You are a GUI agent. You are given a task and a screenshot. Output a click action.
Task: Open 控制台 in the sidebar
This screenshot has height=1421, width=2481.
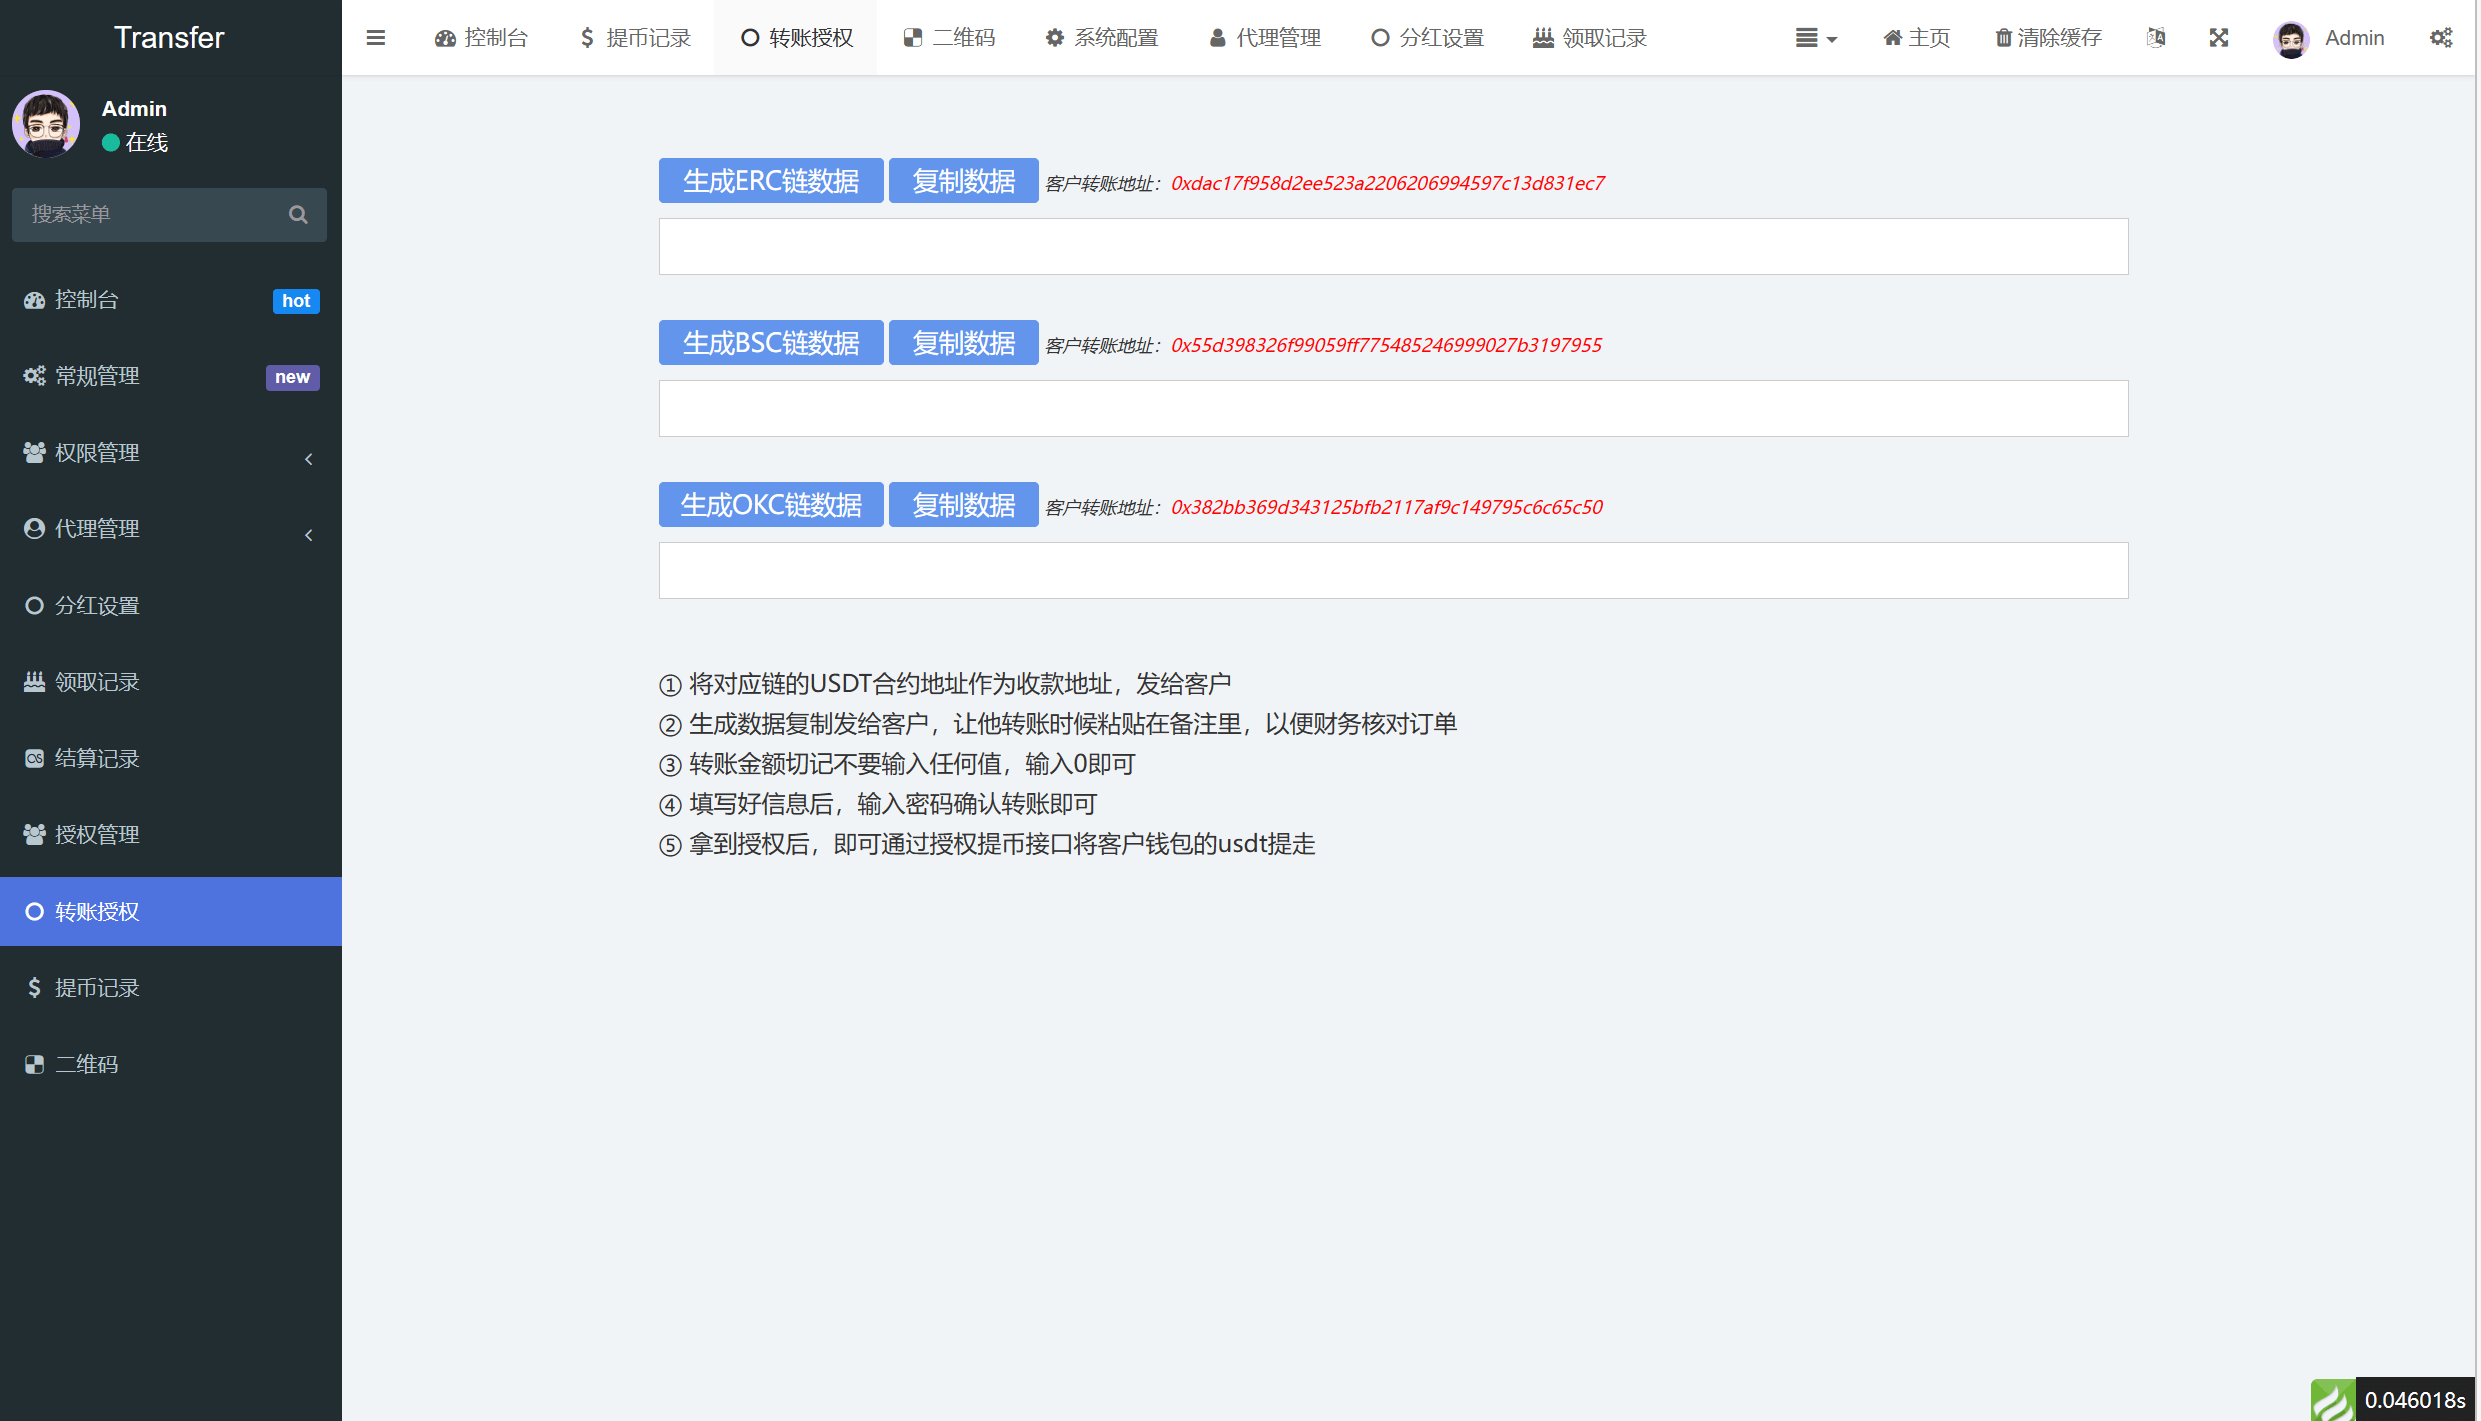(x=170, y=300)
